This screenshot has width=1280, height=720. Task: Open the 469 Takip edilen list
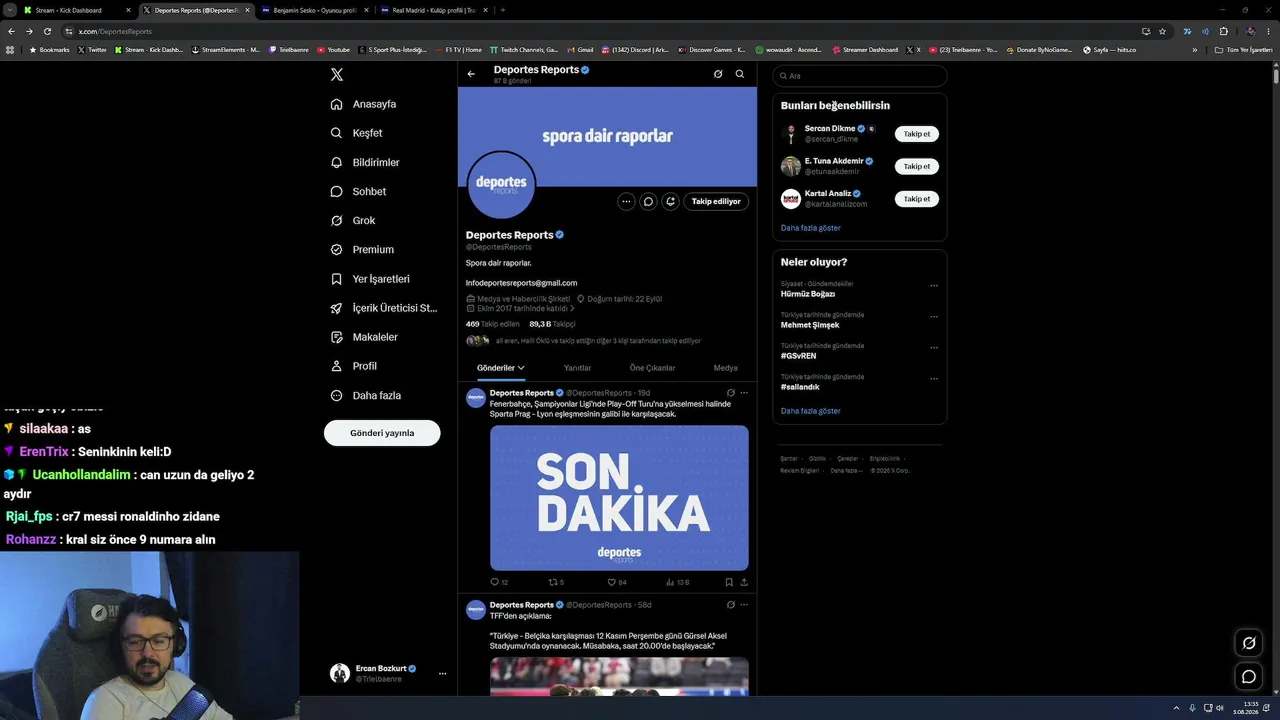point(492,324)
